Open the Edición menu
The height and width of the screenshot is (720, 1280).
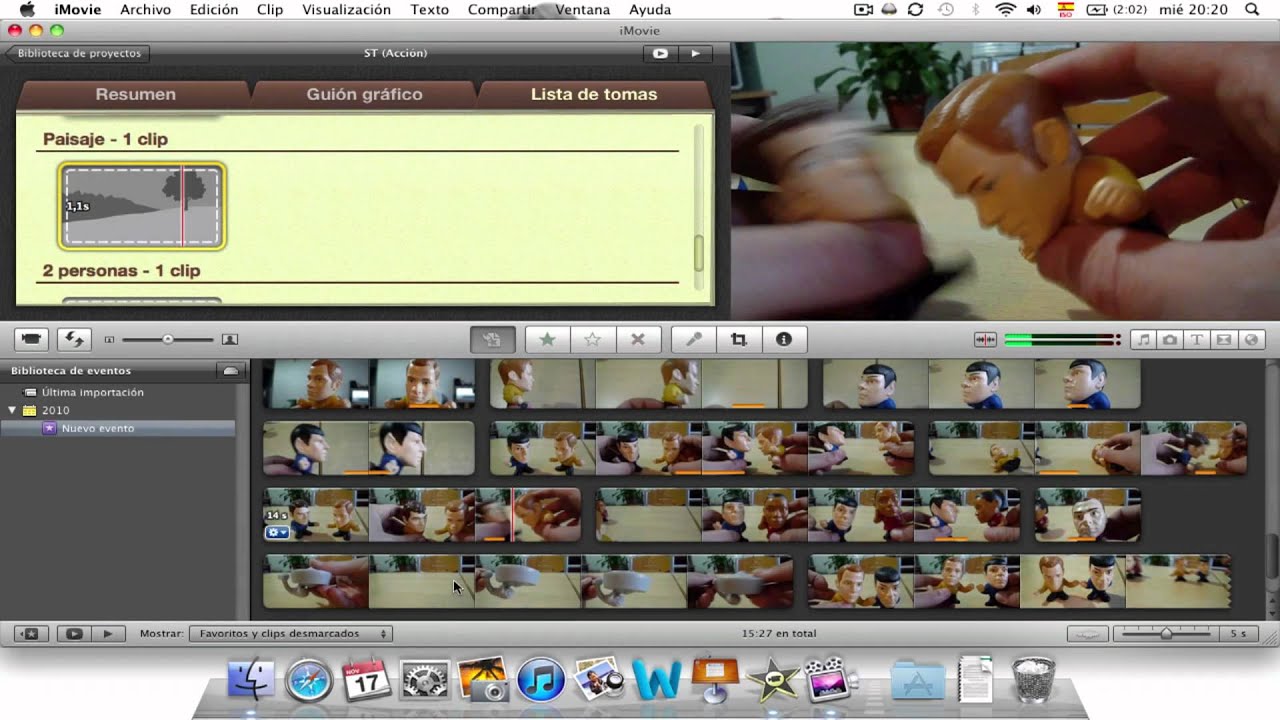tap(214, 10)
